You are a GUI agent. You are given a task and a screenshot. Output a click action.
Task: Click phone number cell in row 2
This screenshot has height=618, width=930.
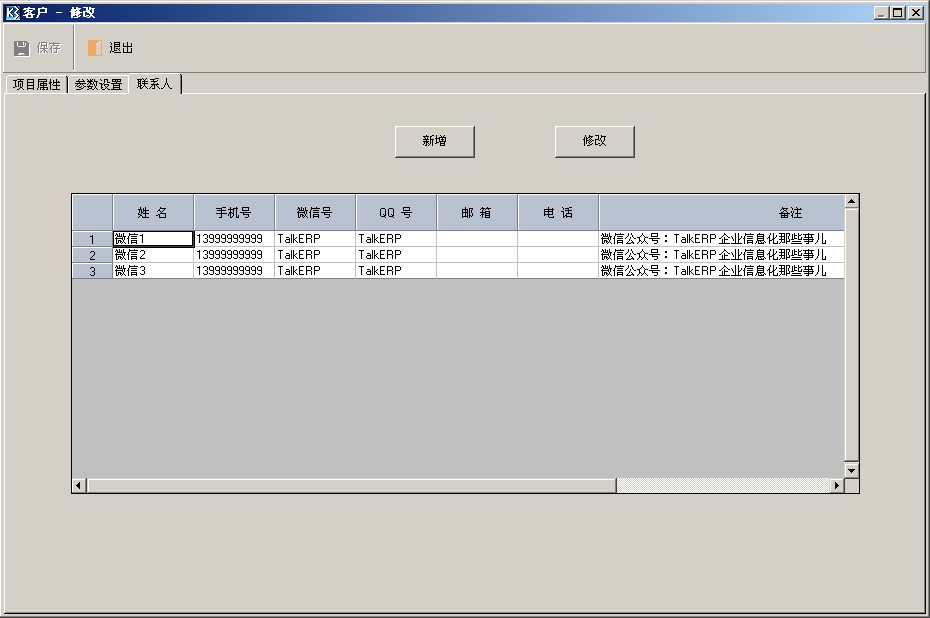pyautogui.click(x=234, y=254)
